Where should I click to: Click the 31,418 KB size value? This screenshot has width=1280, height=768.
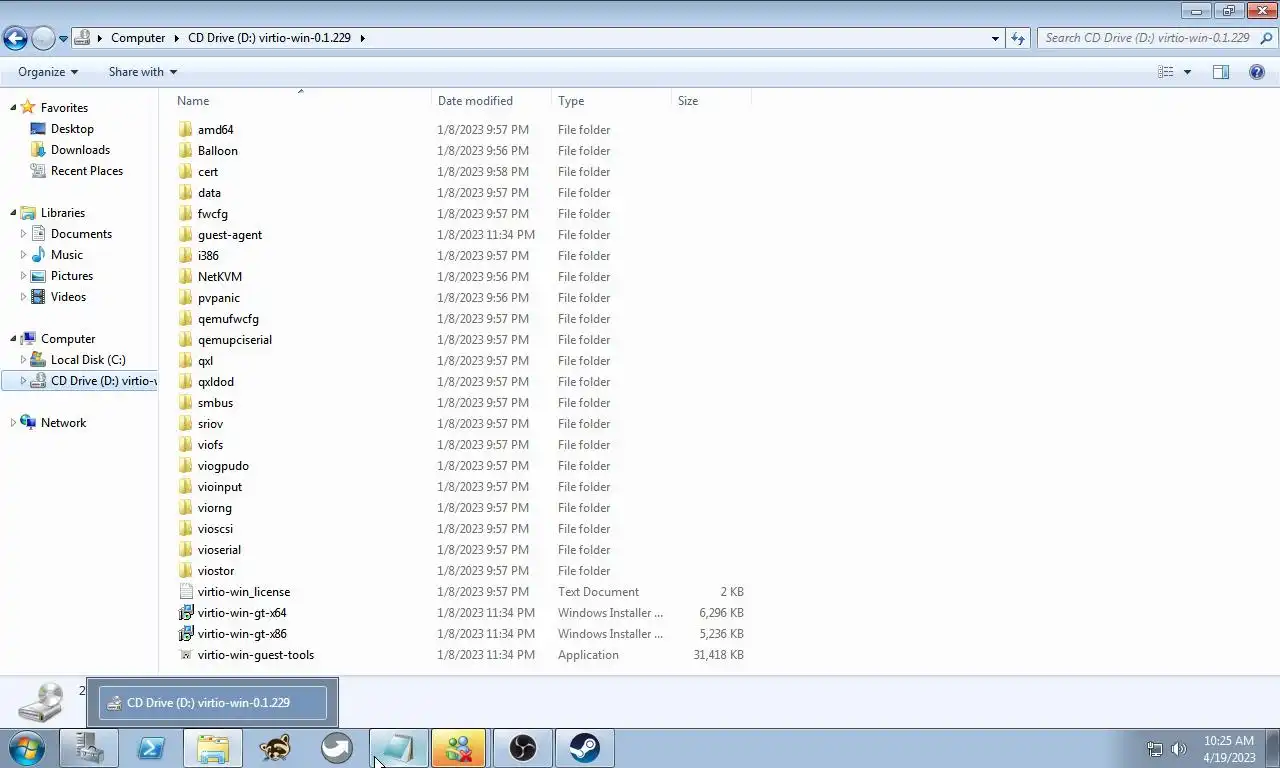point(718,655)
